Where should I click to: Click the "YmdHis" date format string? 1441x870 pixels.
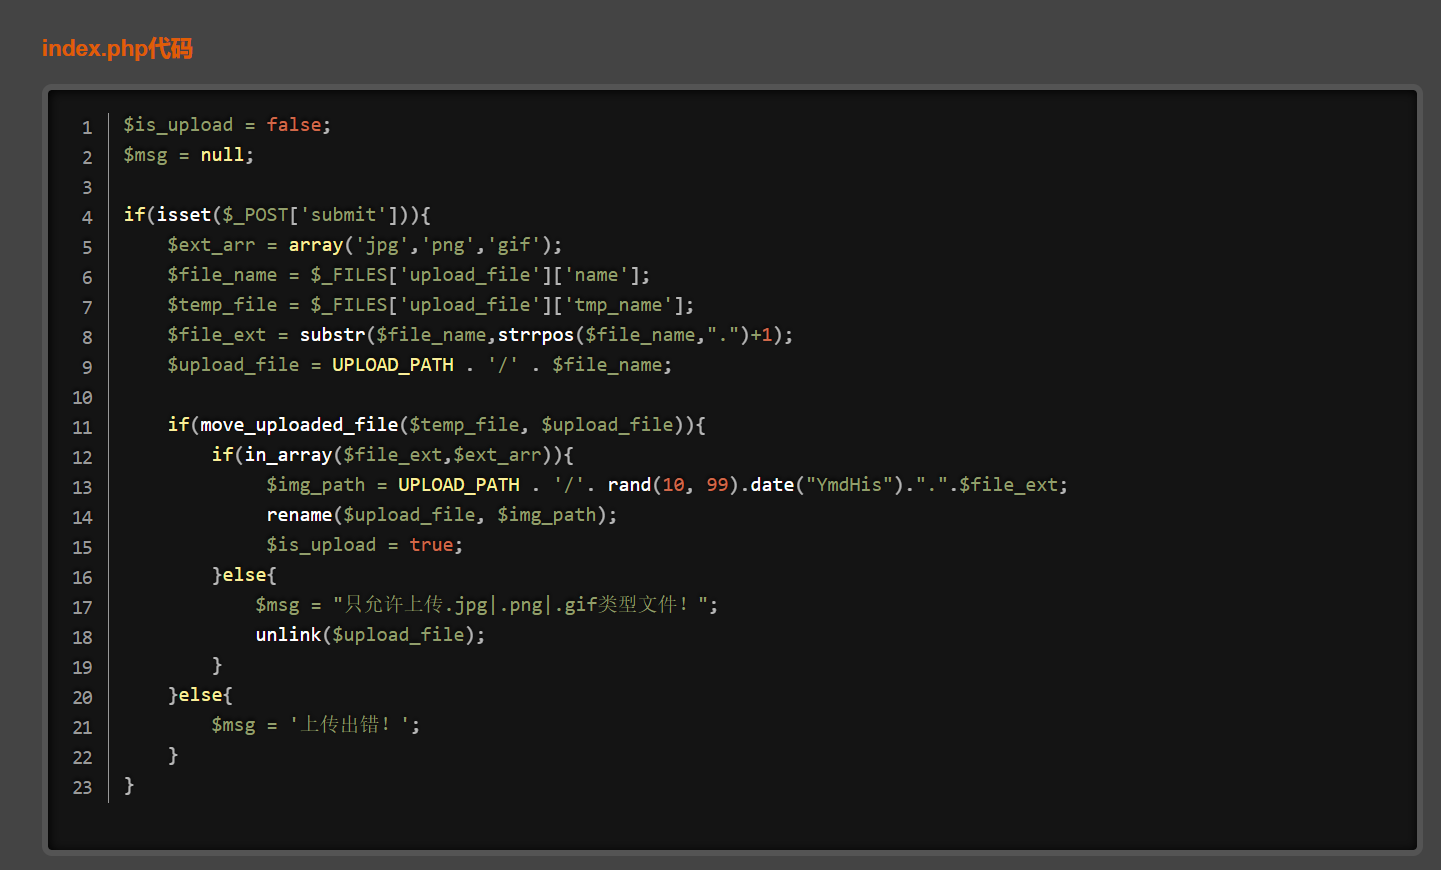tap(849, 485)
